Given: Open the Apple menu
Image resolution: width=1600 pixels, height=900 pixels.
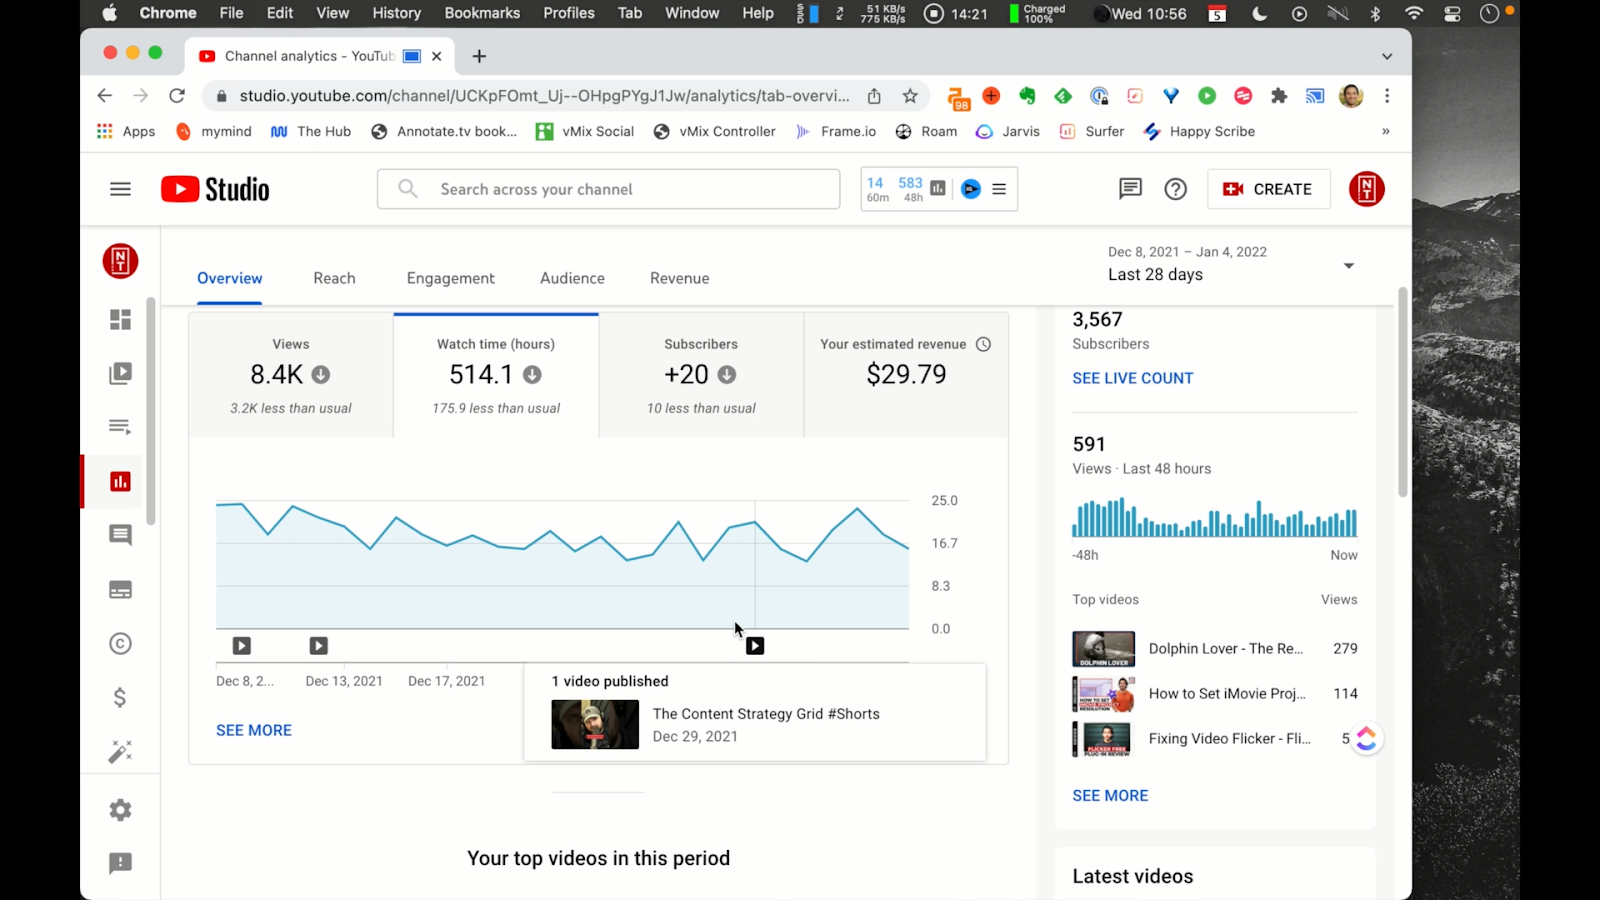Looking at the screenshot, I should pos(109,13).
